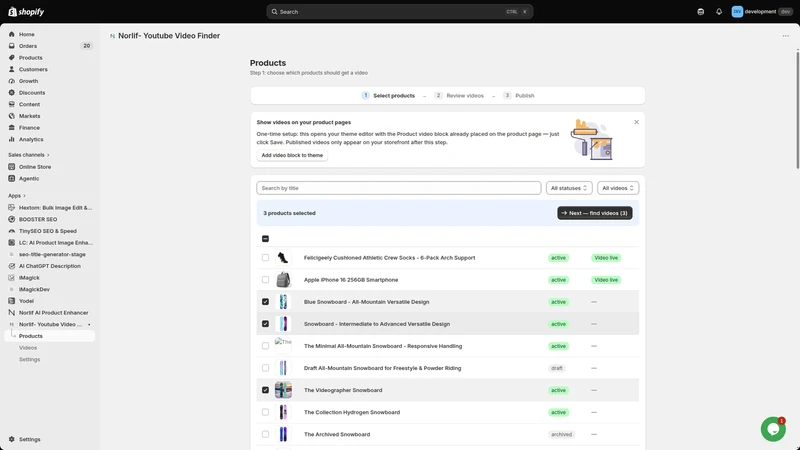Expand the Sales channels section
The image size is (800, 450).
click(x=29, y=155)
